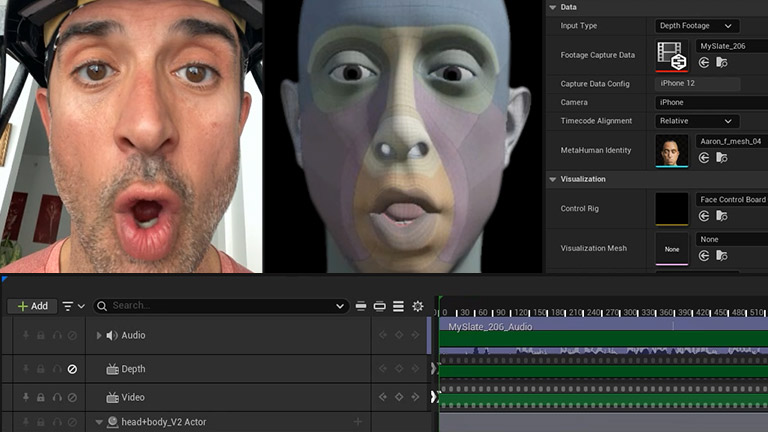Lock the Video track
Viewport: 768px width, 432px height.
(x=40, y=397)
